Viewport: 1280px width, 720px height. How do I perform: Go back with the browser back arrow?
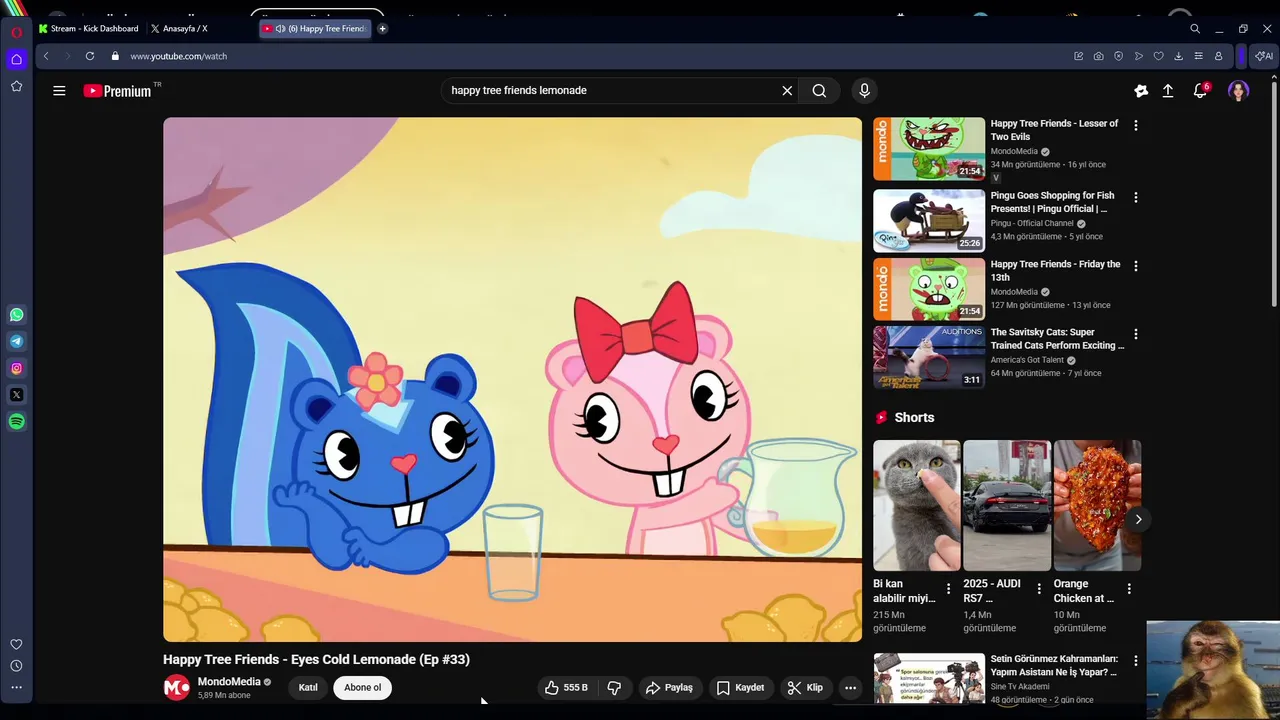46,56
